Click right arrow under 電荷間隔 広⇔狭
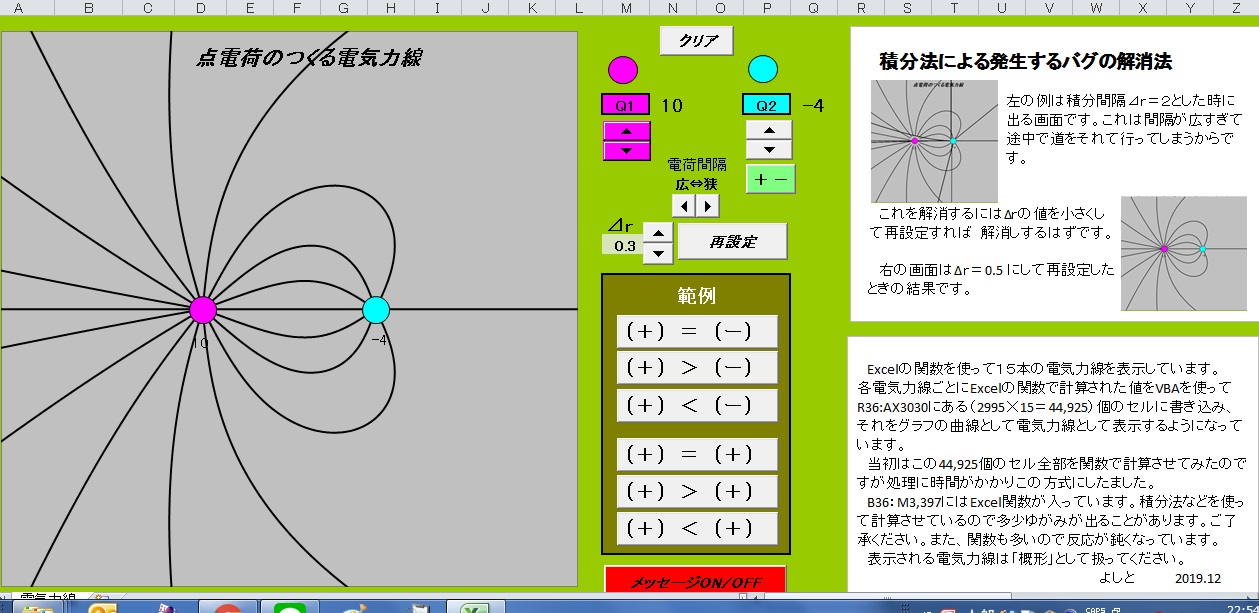The height and width of the screenshot is (613, 1259). coord(707,206)
